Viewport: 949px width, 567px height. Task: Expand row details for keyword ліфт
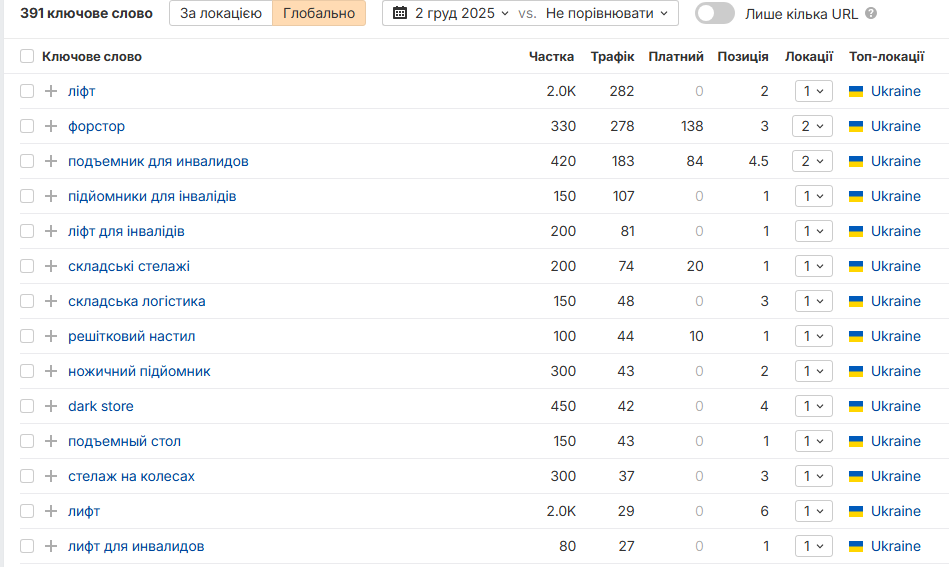click(51, 91)
